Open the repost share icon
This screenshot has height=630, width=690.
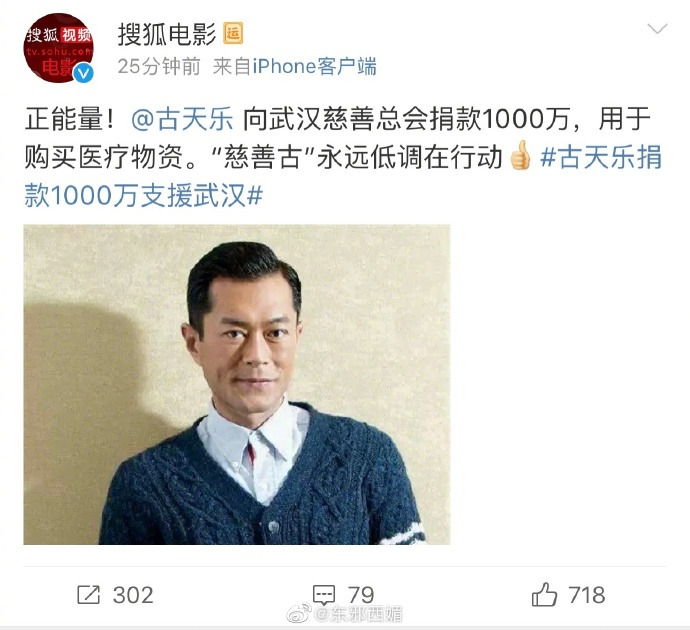[88, 595]
